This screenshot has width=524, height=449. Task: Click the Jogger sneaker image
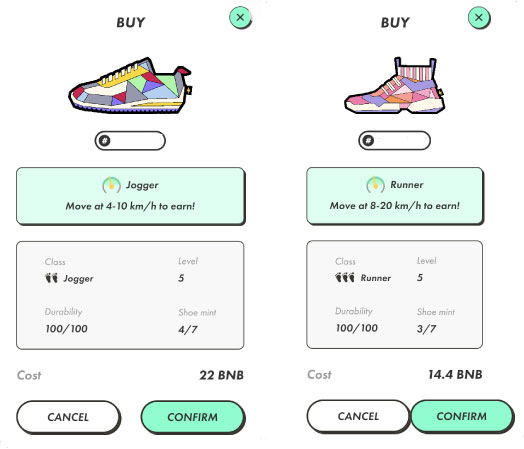[x=130, y=85]
